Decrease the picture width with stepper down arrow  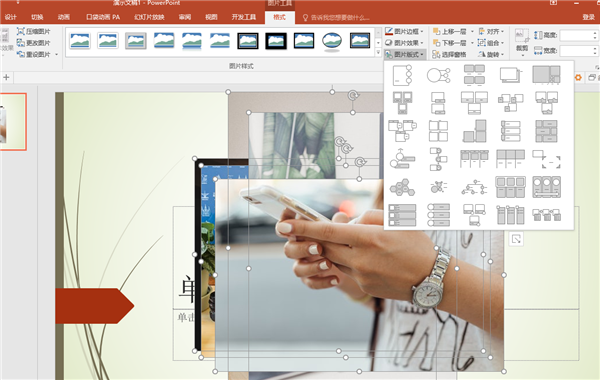pyautogui.click(x=595, y=53)
